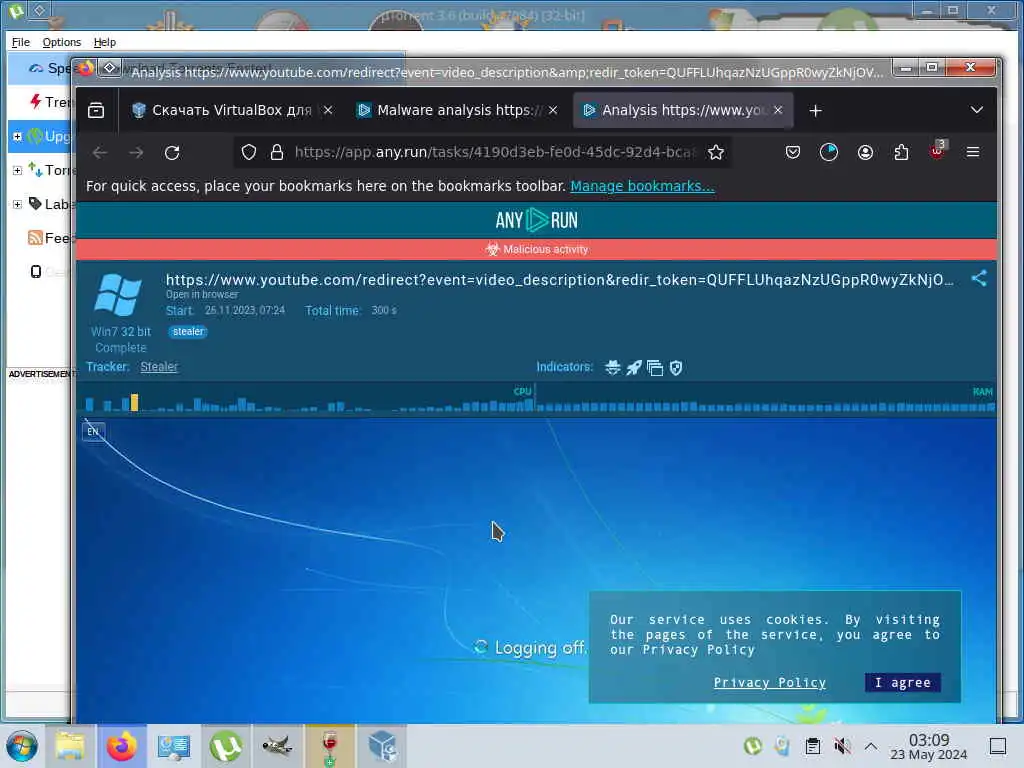Open the Privacy Policy link
Image resolution: width=1024 pixels, height=768 pixels.
[x=769, y=682]
